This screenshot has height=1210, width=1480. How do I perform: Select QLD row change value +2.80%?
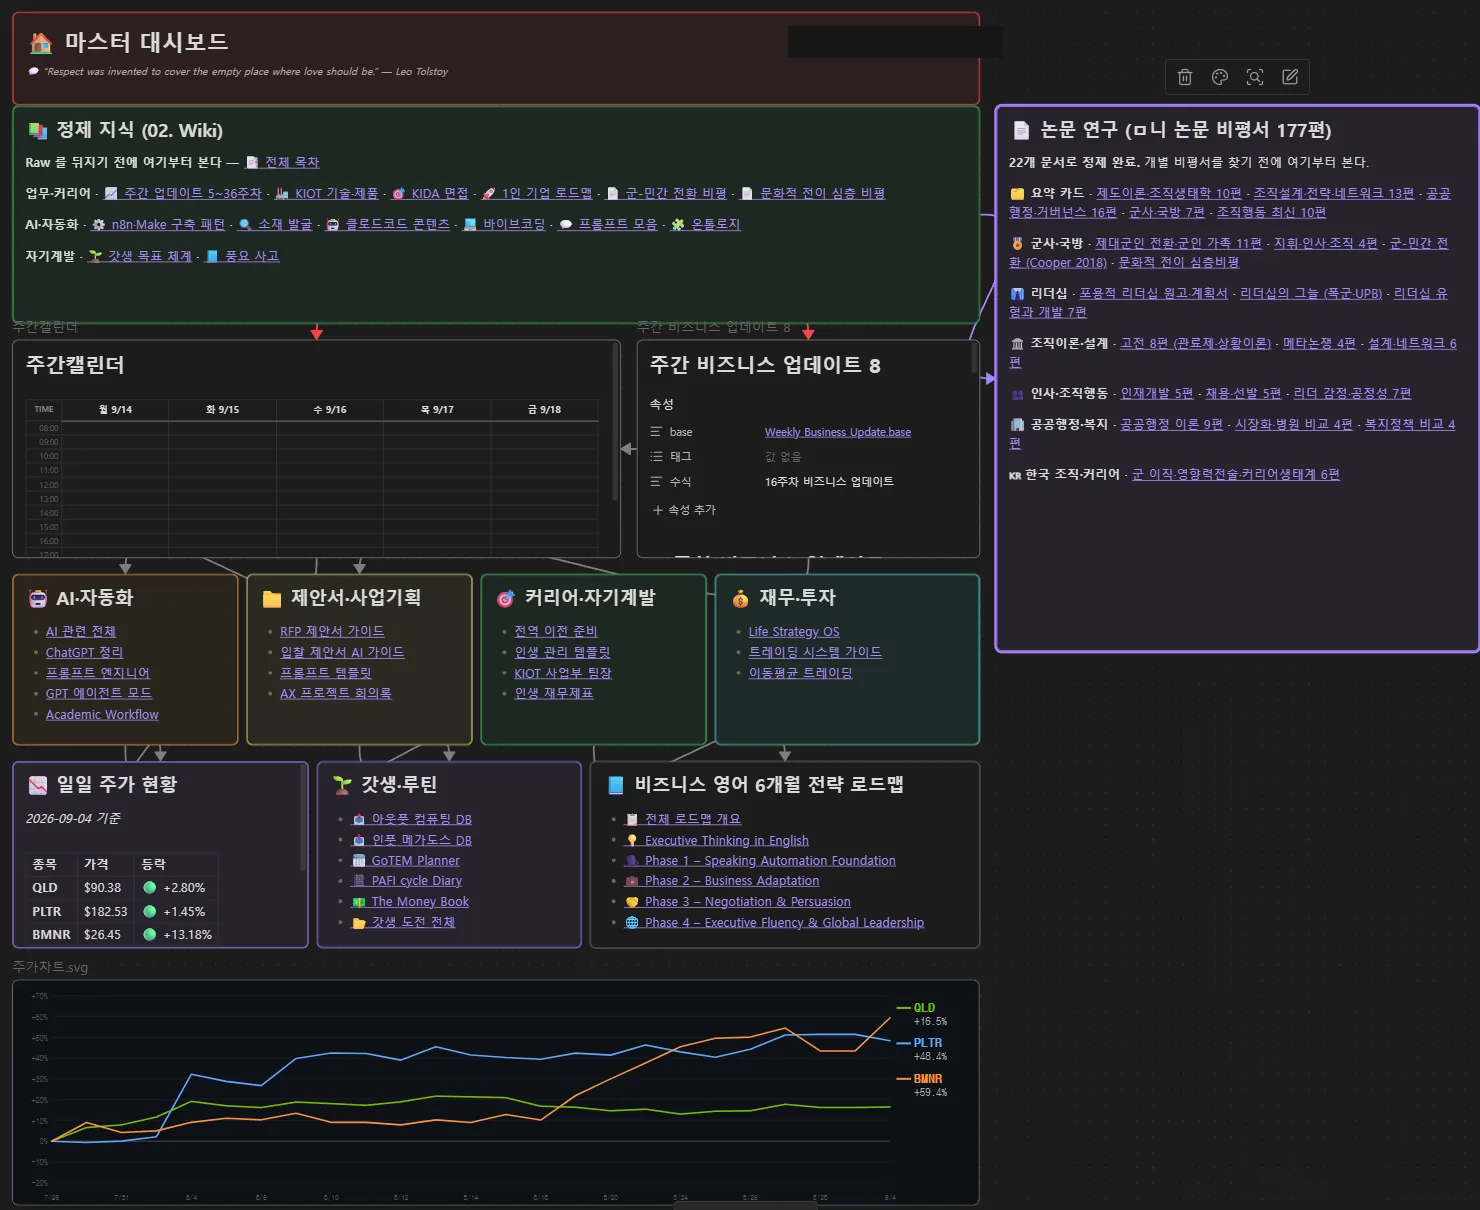click(x=184, y=888)
